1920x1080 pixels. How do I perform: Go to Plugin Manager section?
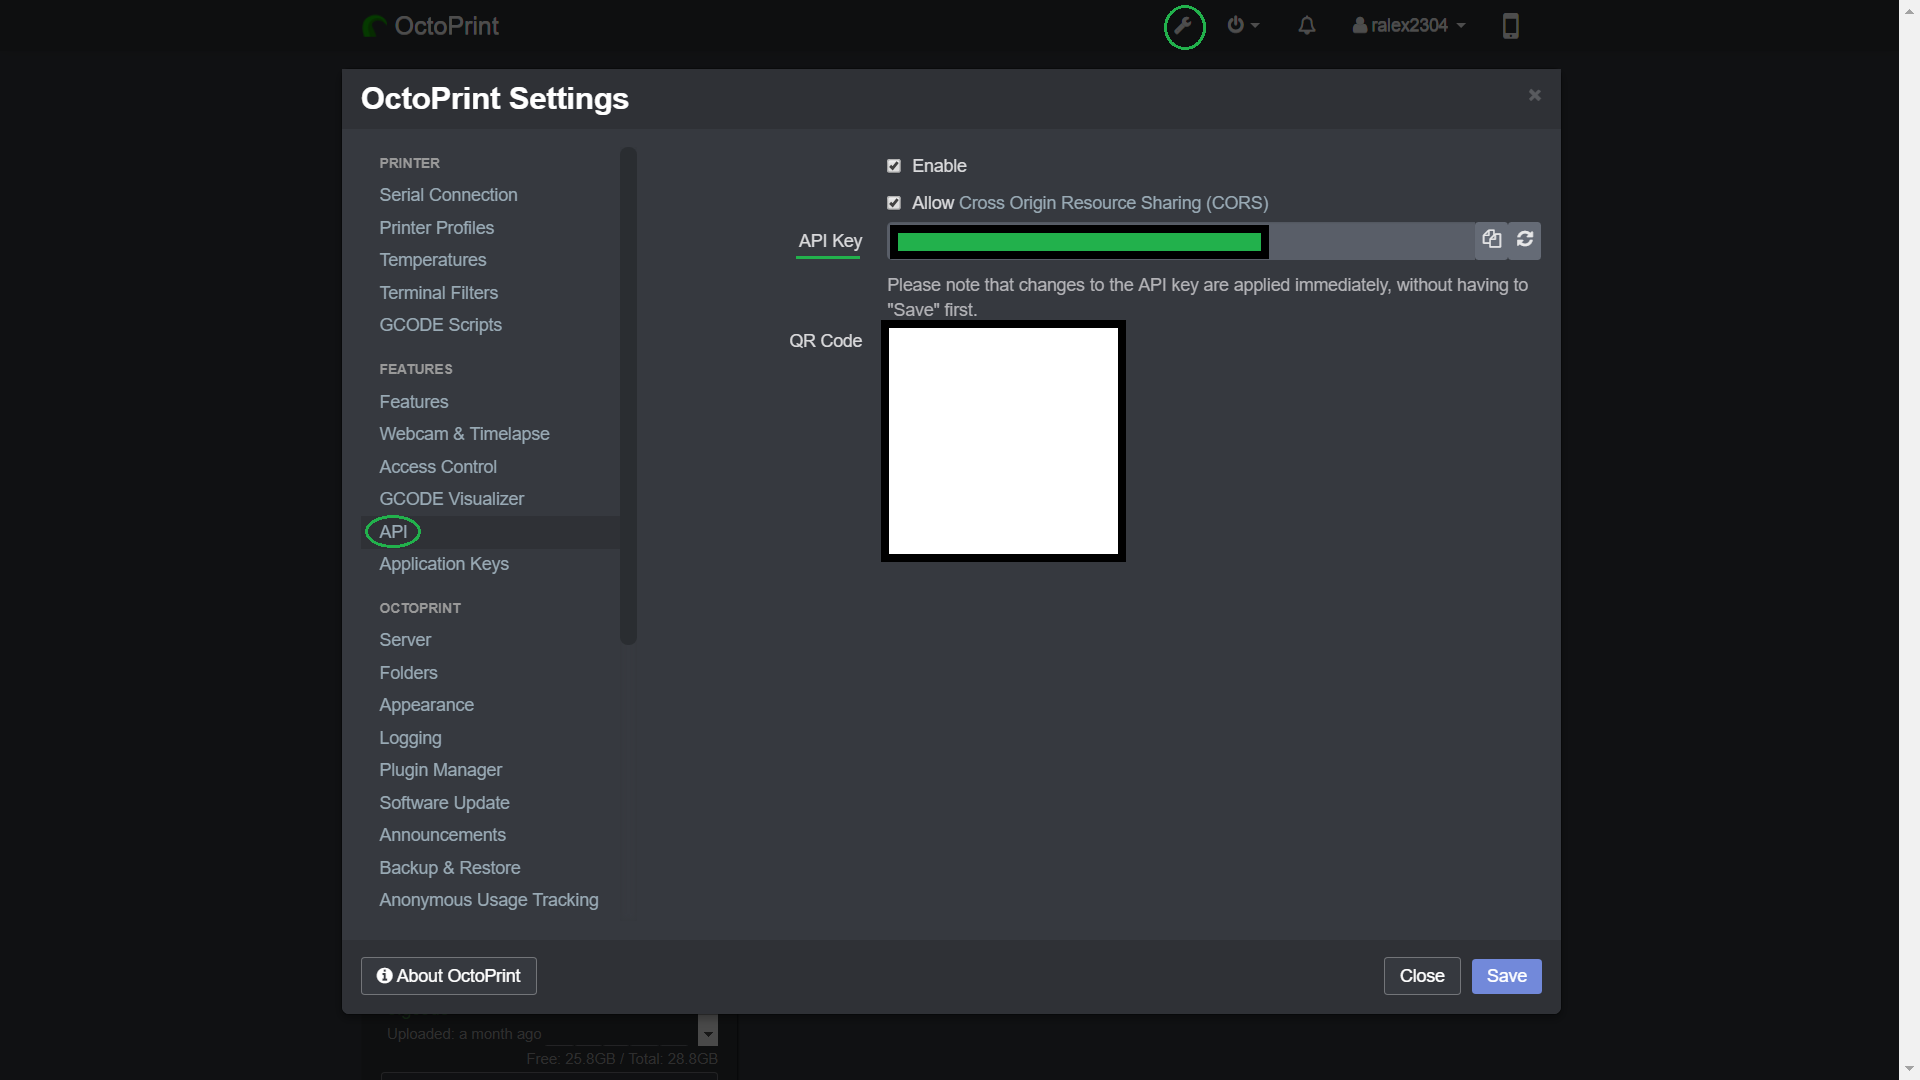[x=440, y=770]
